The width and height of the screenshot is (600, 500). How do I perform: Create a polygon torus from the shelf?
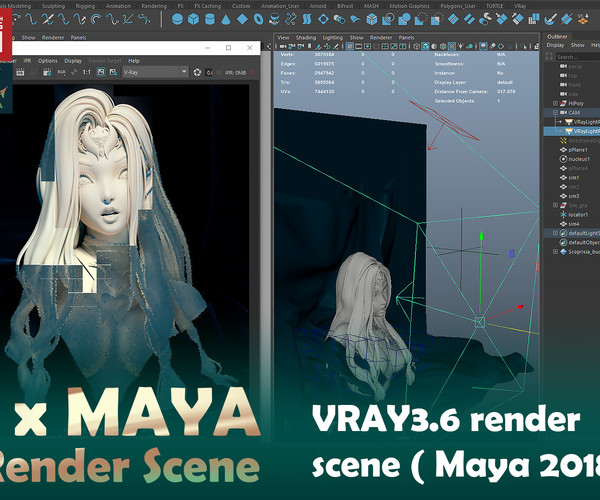[259, 19]
